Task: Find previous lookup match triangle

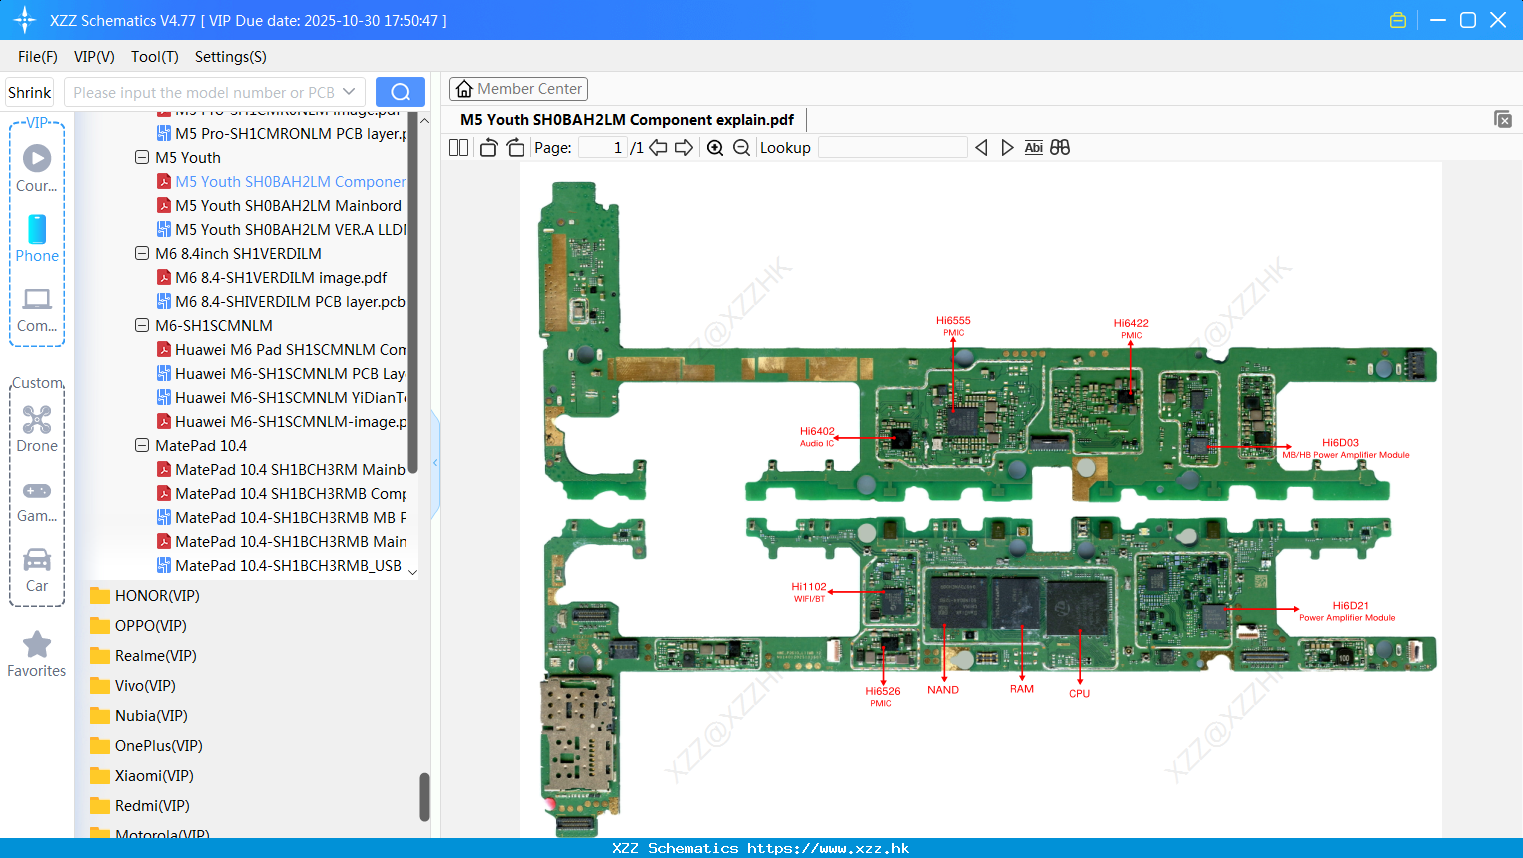Action: pos(981,148)
